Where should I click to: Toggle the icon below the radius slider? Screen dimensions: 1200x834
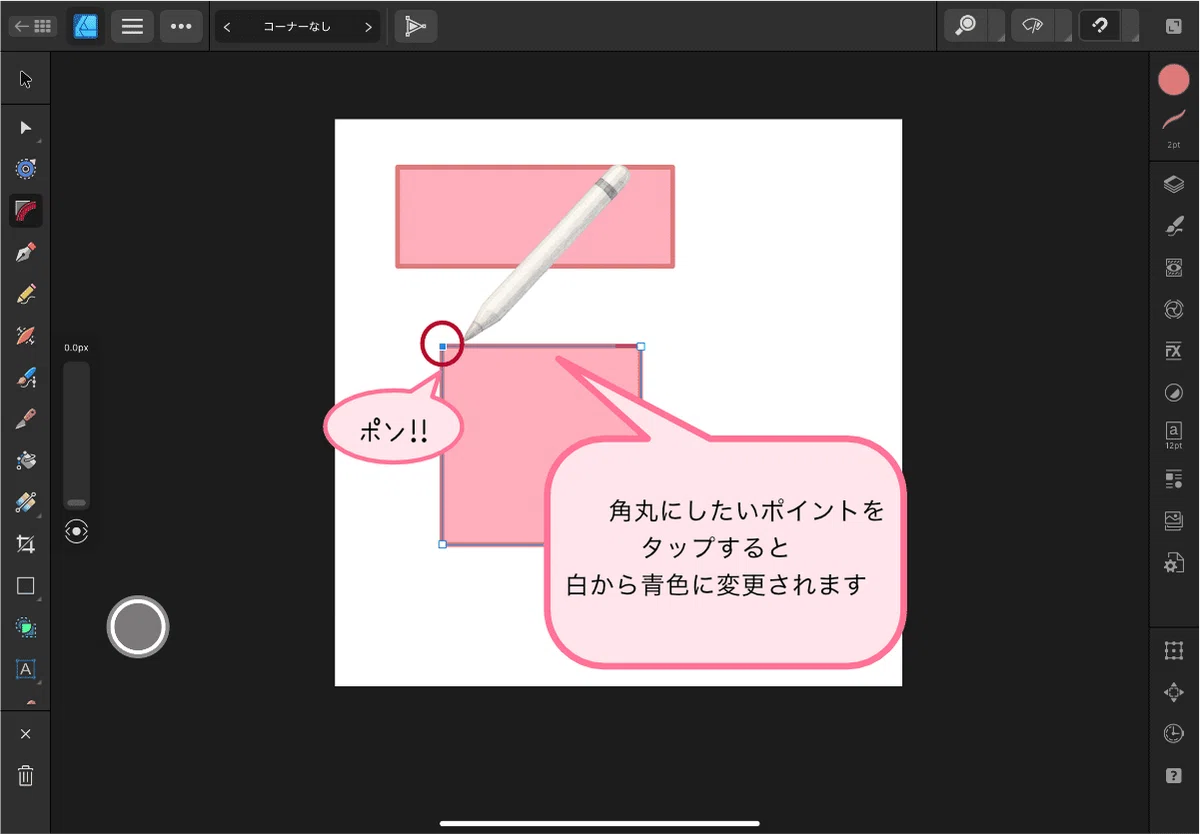(x=76, y=531)
